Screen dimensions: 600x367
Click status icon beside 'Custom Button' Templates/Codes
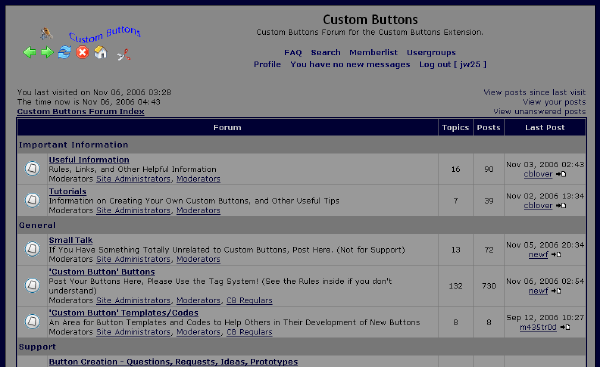tap(33, 321)
